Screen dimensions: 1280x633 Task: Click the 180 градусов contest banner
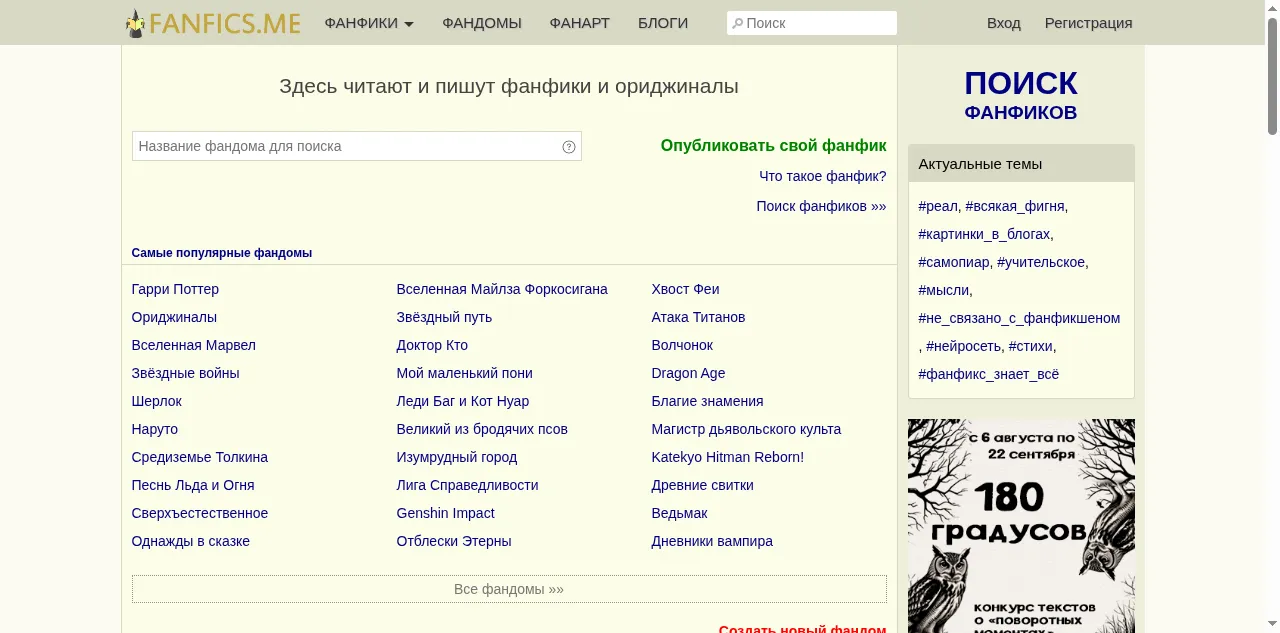tap(1021, 526)
